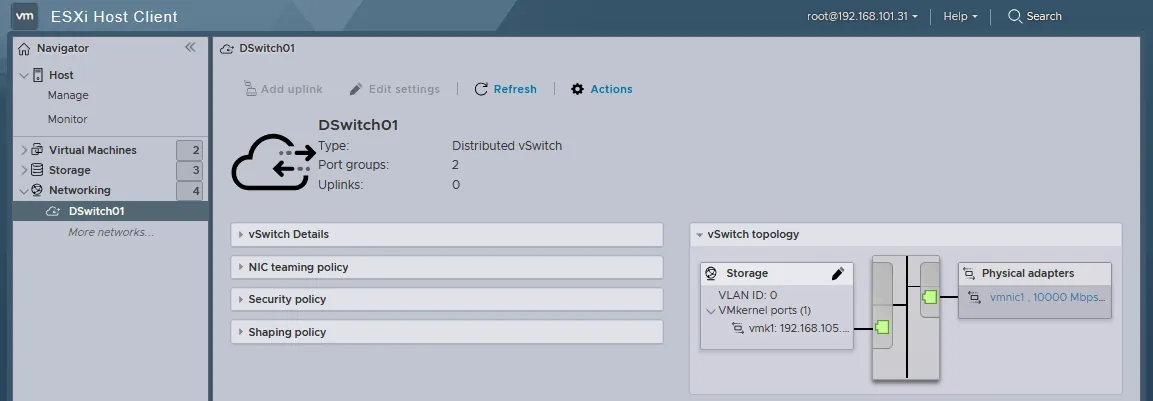Click the Physical adapters header icon
This screenshot has width=1153, height=401.
[968, 273]
